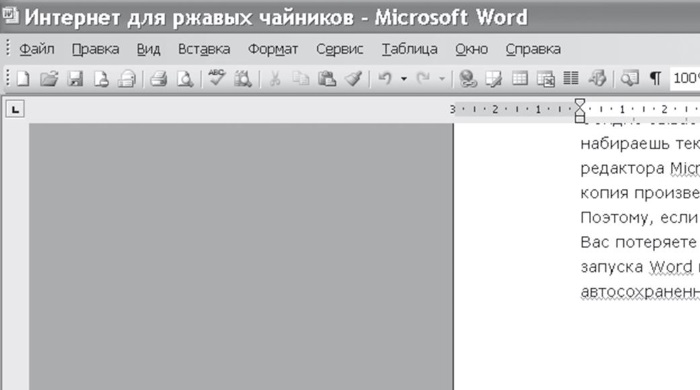Open the Вид menu
The width and height of the screenshot is (700, 390).
click(148, 49)
